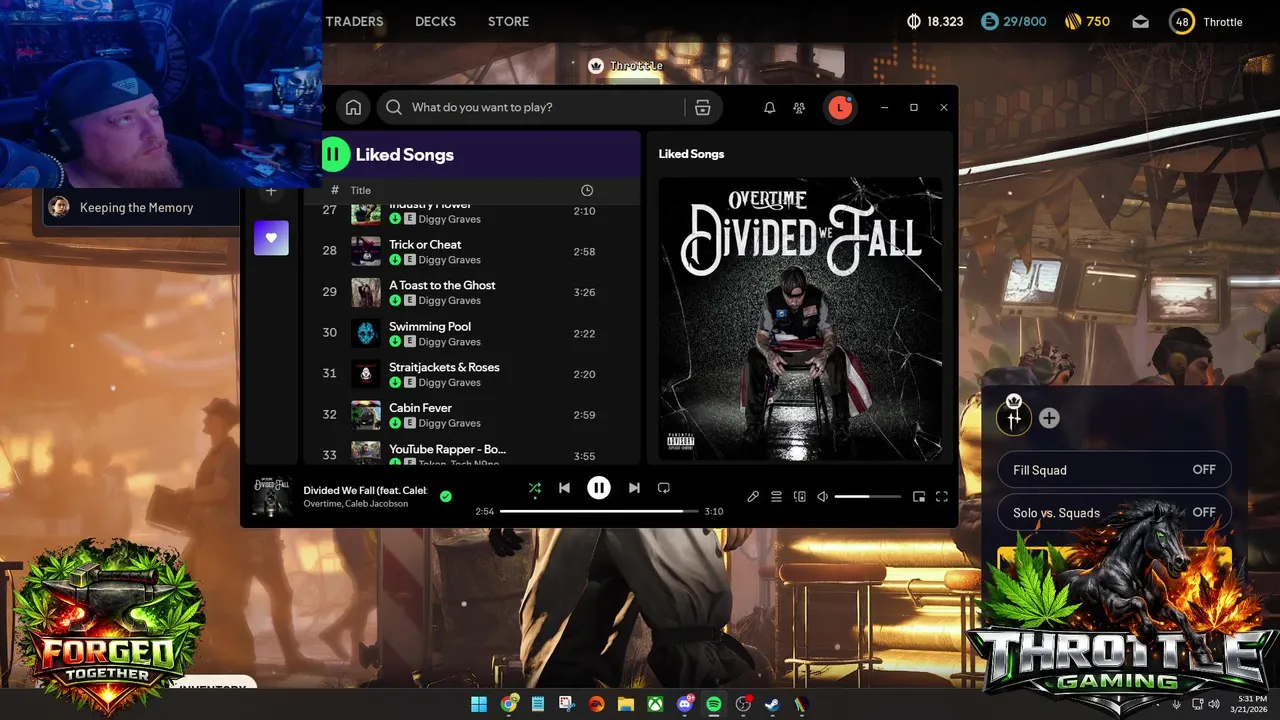Click the 750 gold currency counter
This screenshot has width=1280, height=720.
pyautogui.click(x=1087, y=21)
